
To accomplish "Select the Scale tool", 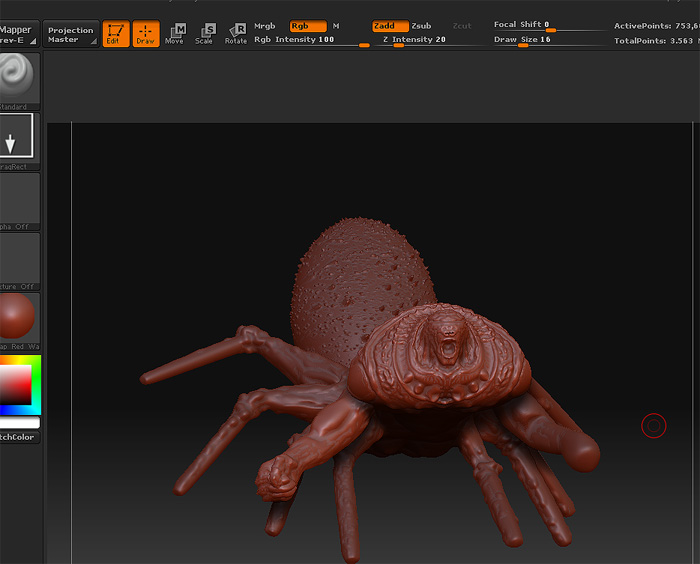I will [204, 35].
